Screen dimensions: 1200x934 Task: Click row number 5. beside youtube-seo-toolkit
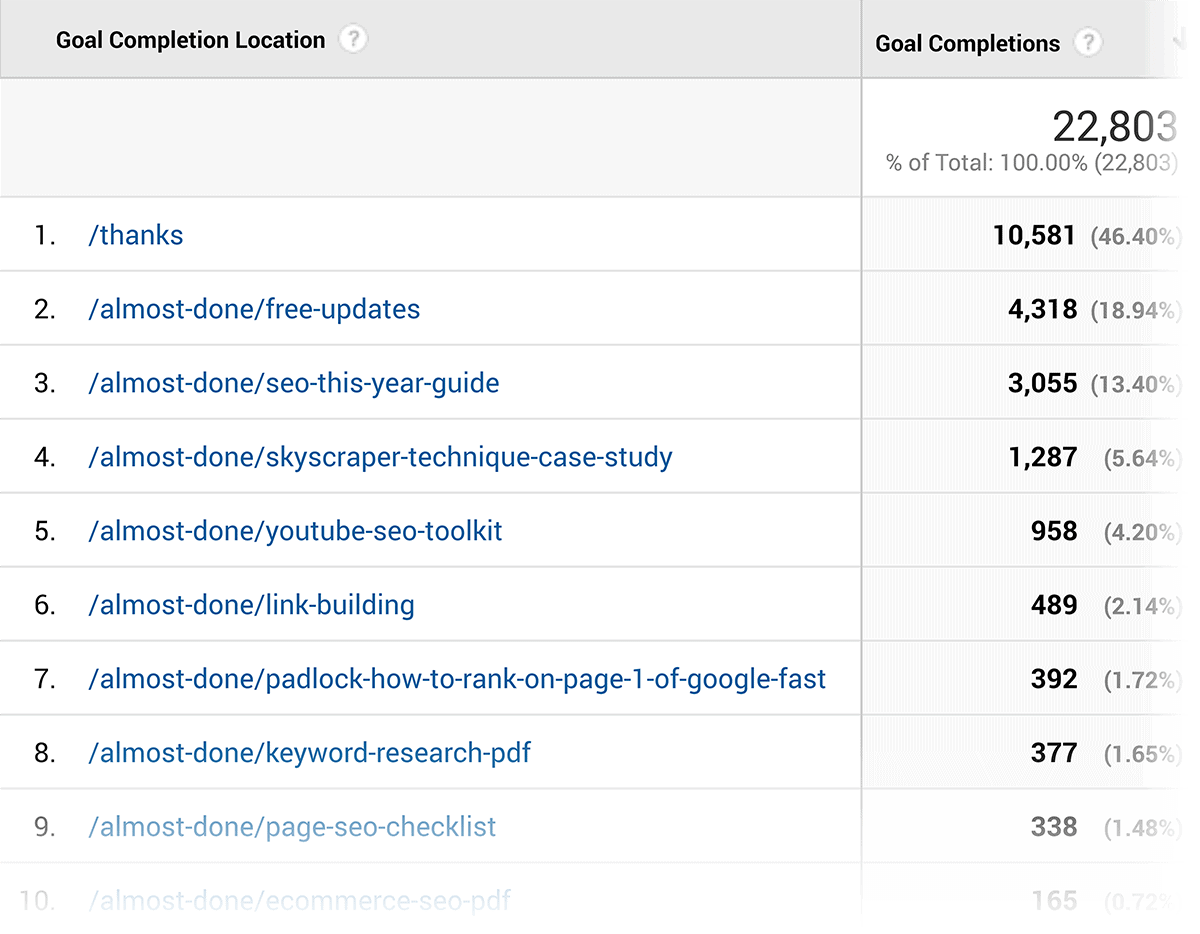tap(45, 531)
